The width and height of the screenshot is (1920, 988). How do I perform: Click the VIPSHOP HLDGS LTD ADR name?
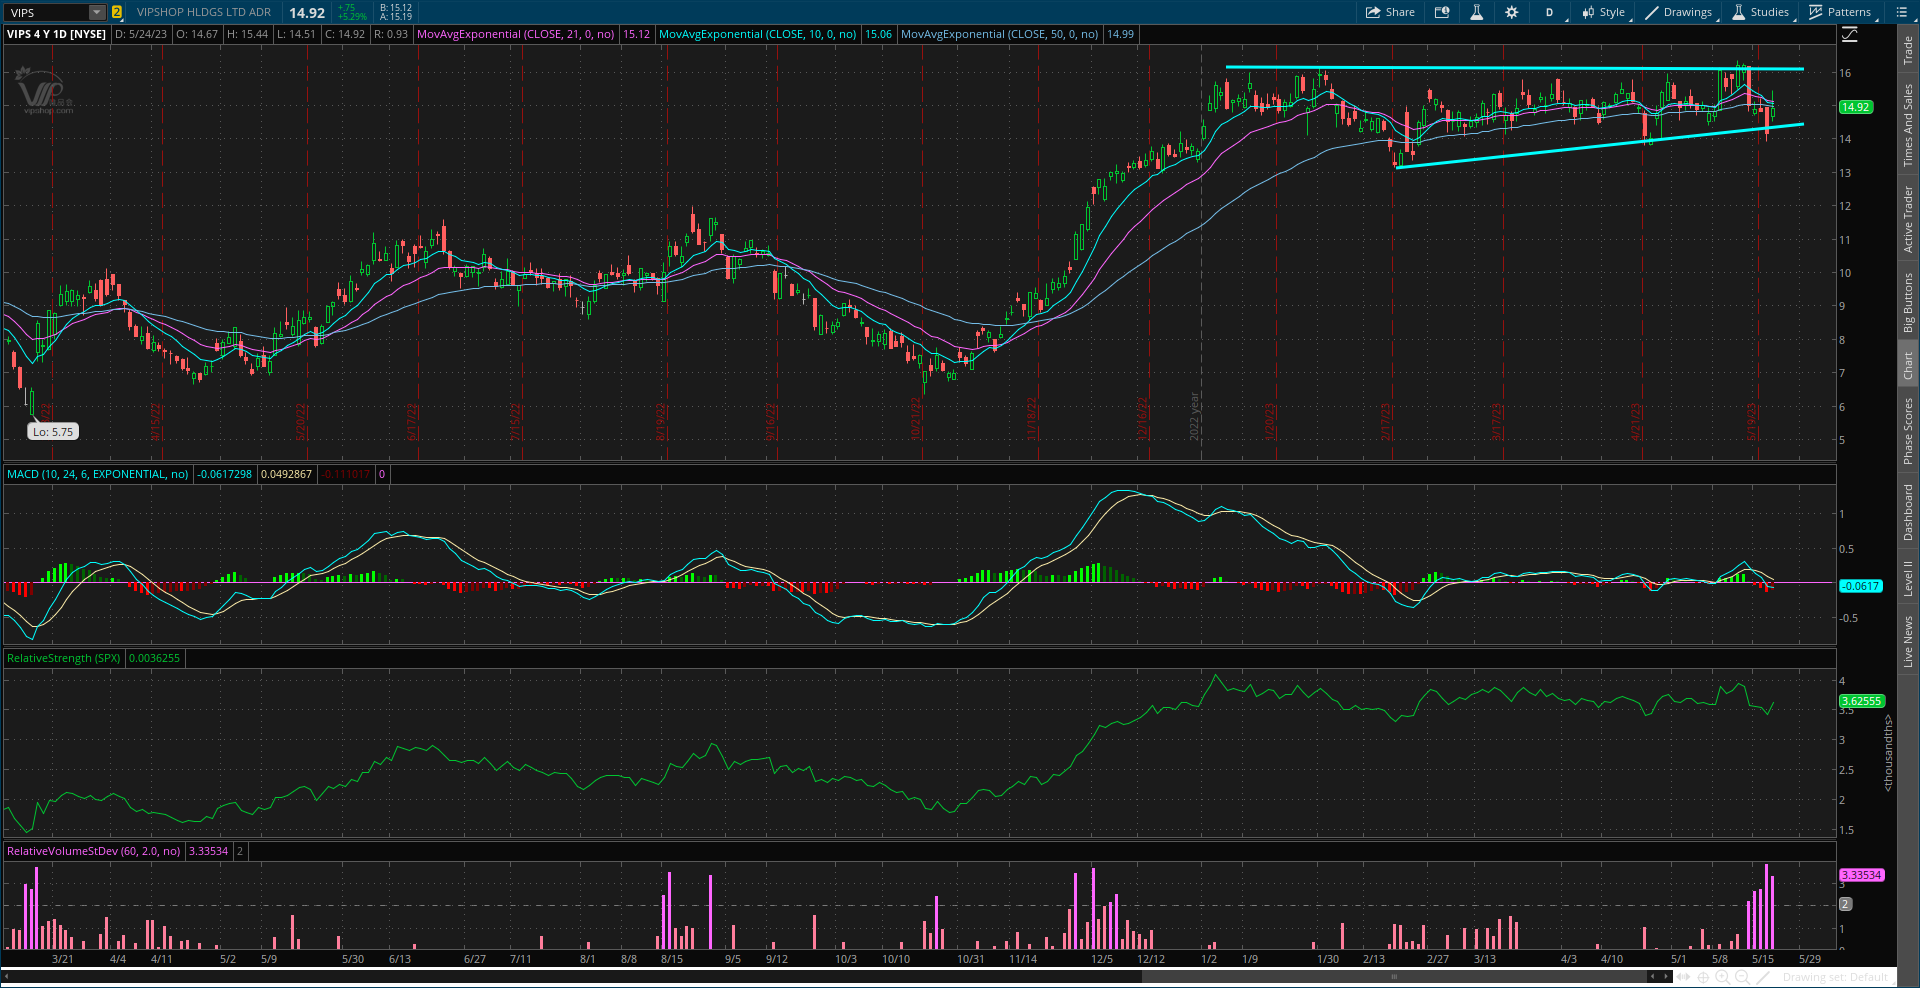(x=204, y=12)
